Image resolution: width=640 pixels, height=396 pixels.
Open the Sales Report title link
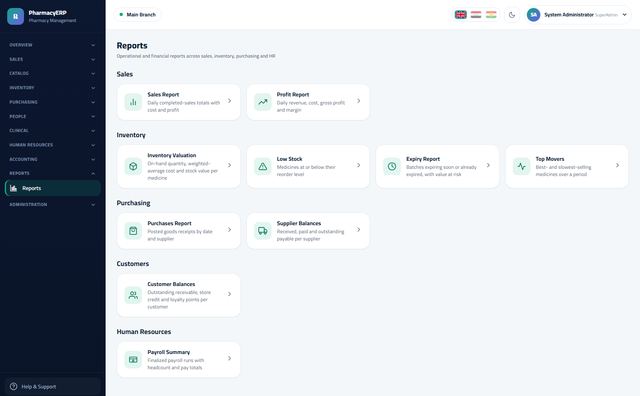163,94
